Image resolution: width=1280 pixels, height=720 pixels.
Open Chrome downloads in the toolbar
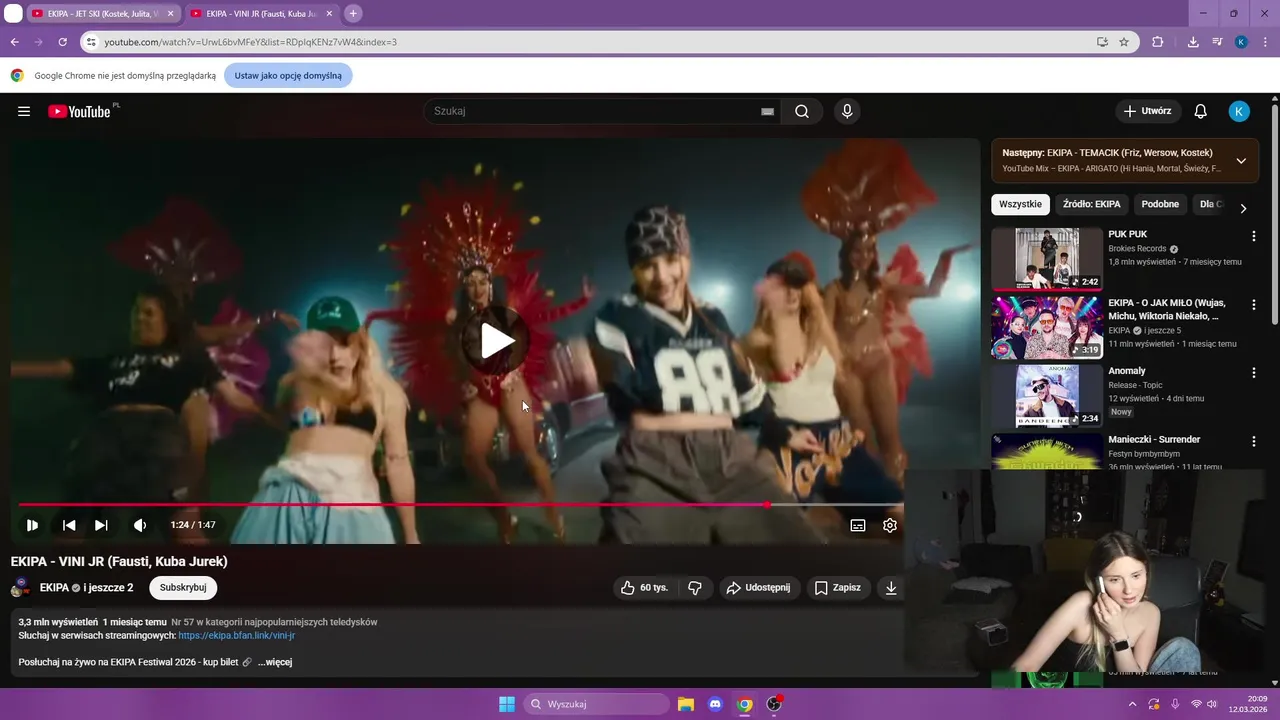pyautogui.click(x=1193, y=42)
